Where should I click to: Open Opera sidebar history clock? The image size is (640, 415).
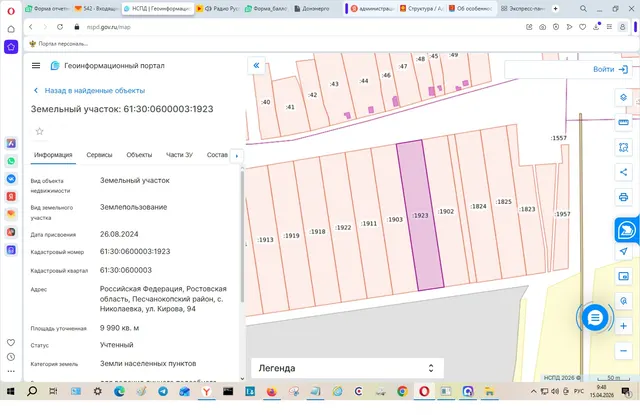pos(11,357)
